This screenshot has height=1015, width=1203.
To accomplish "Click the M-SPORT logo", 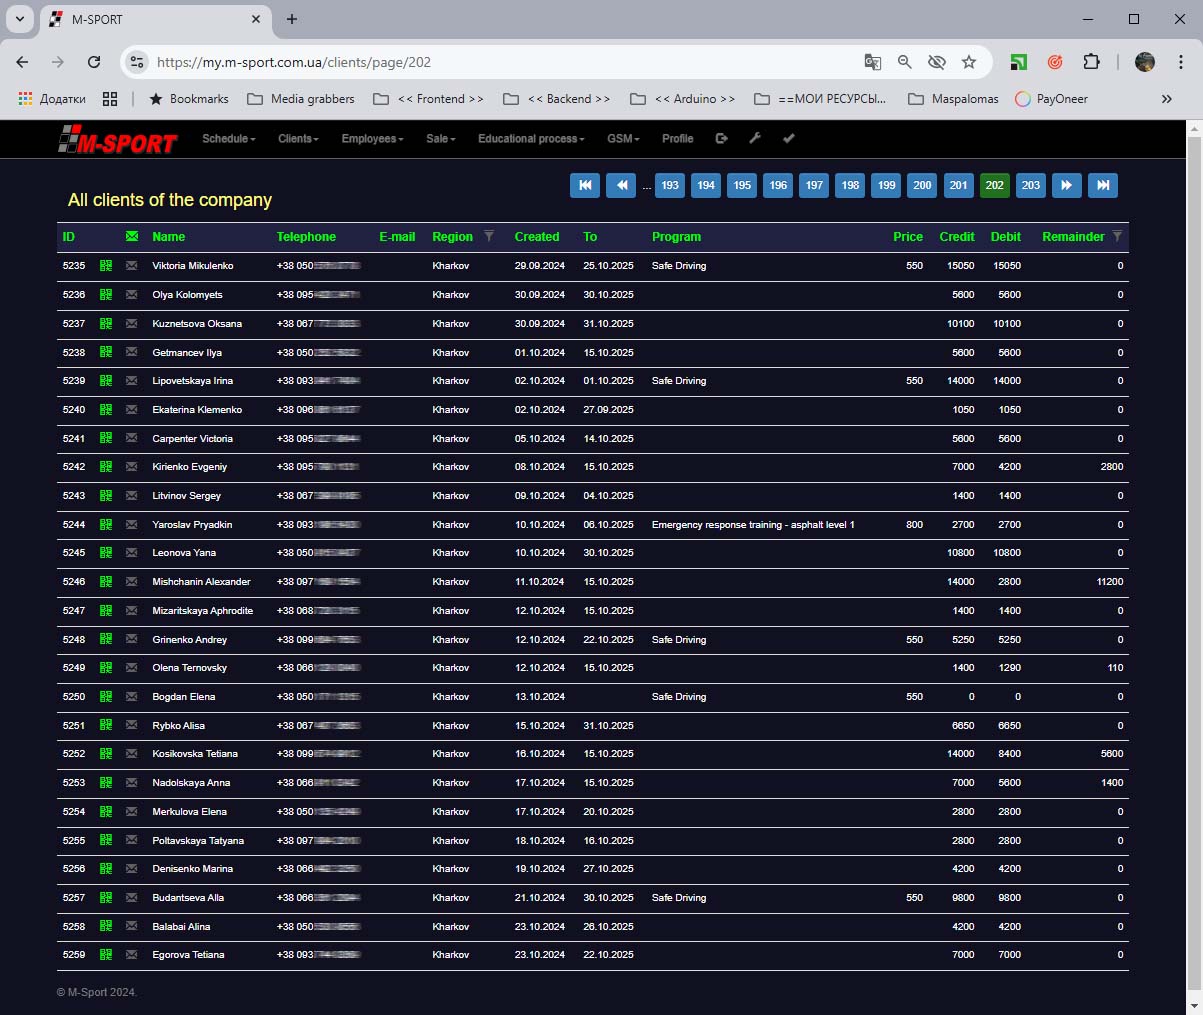I will tap(117, 141).
